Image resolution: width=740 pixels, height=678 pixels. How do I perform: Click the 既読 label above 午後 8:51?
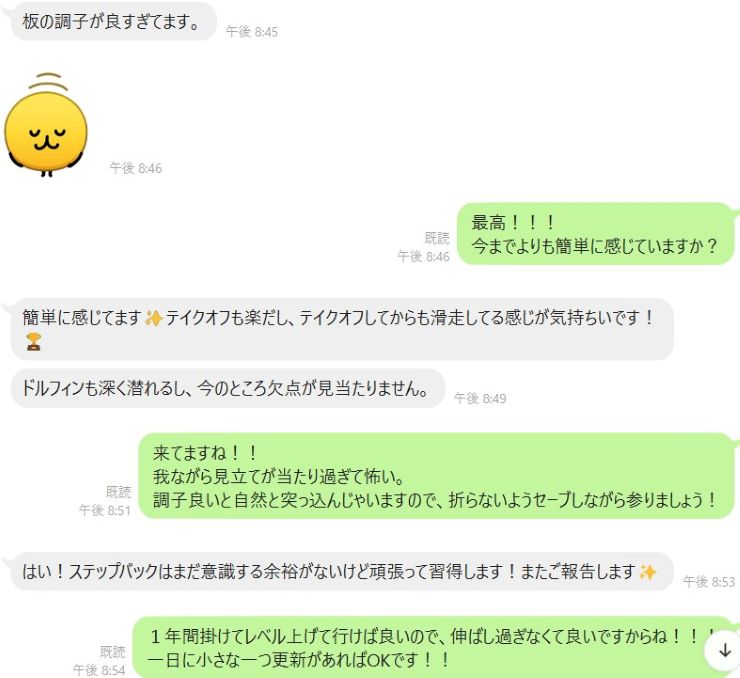click(x=118, y=492)
